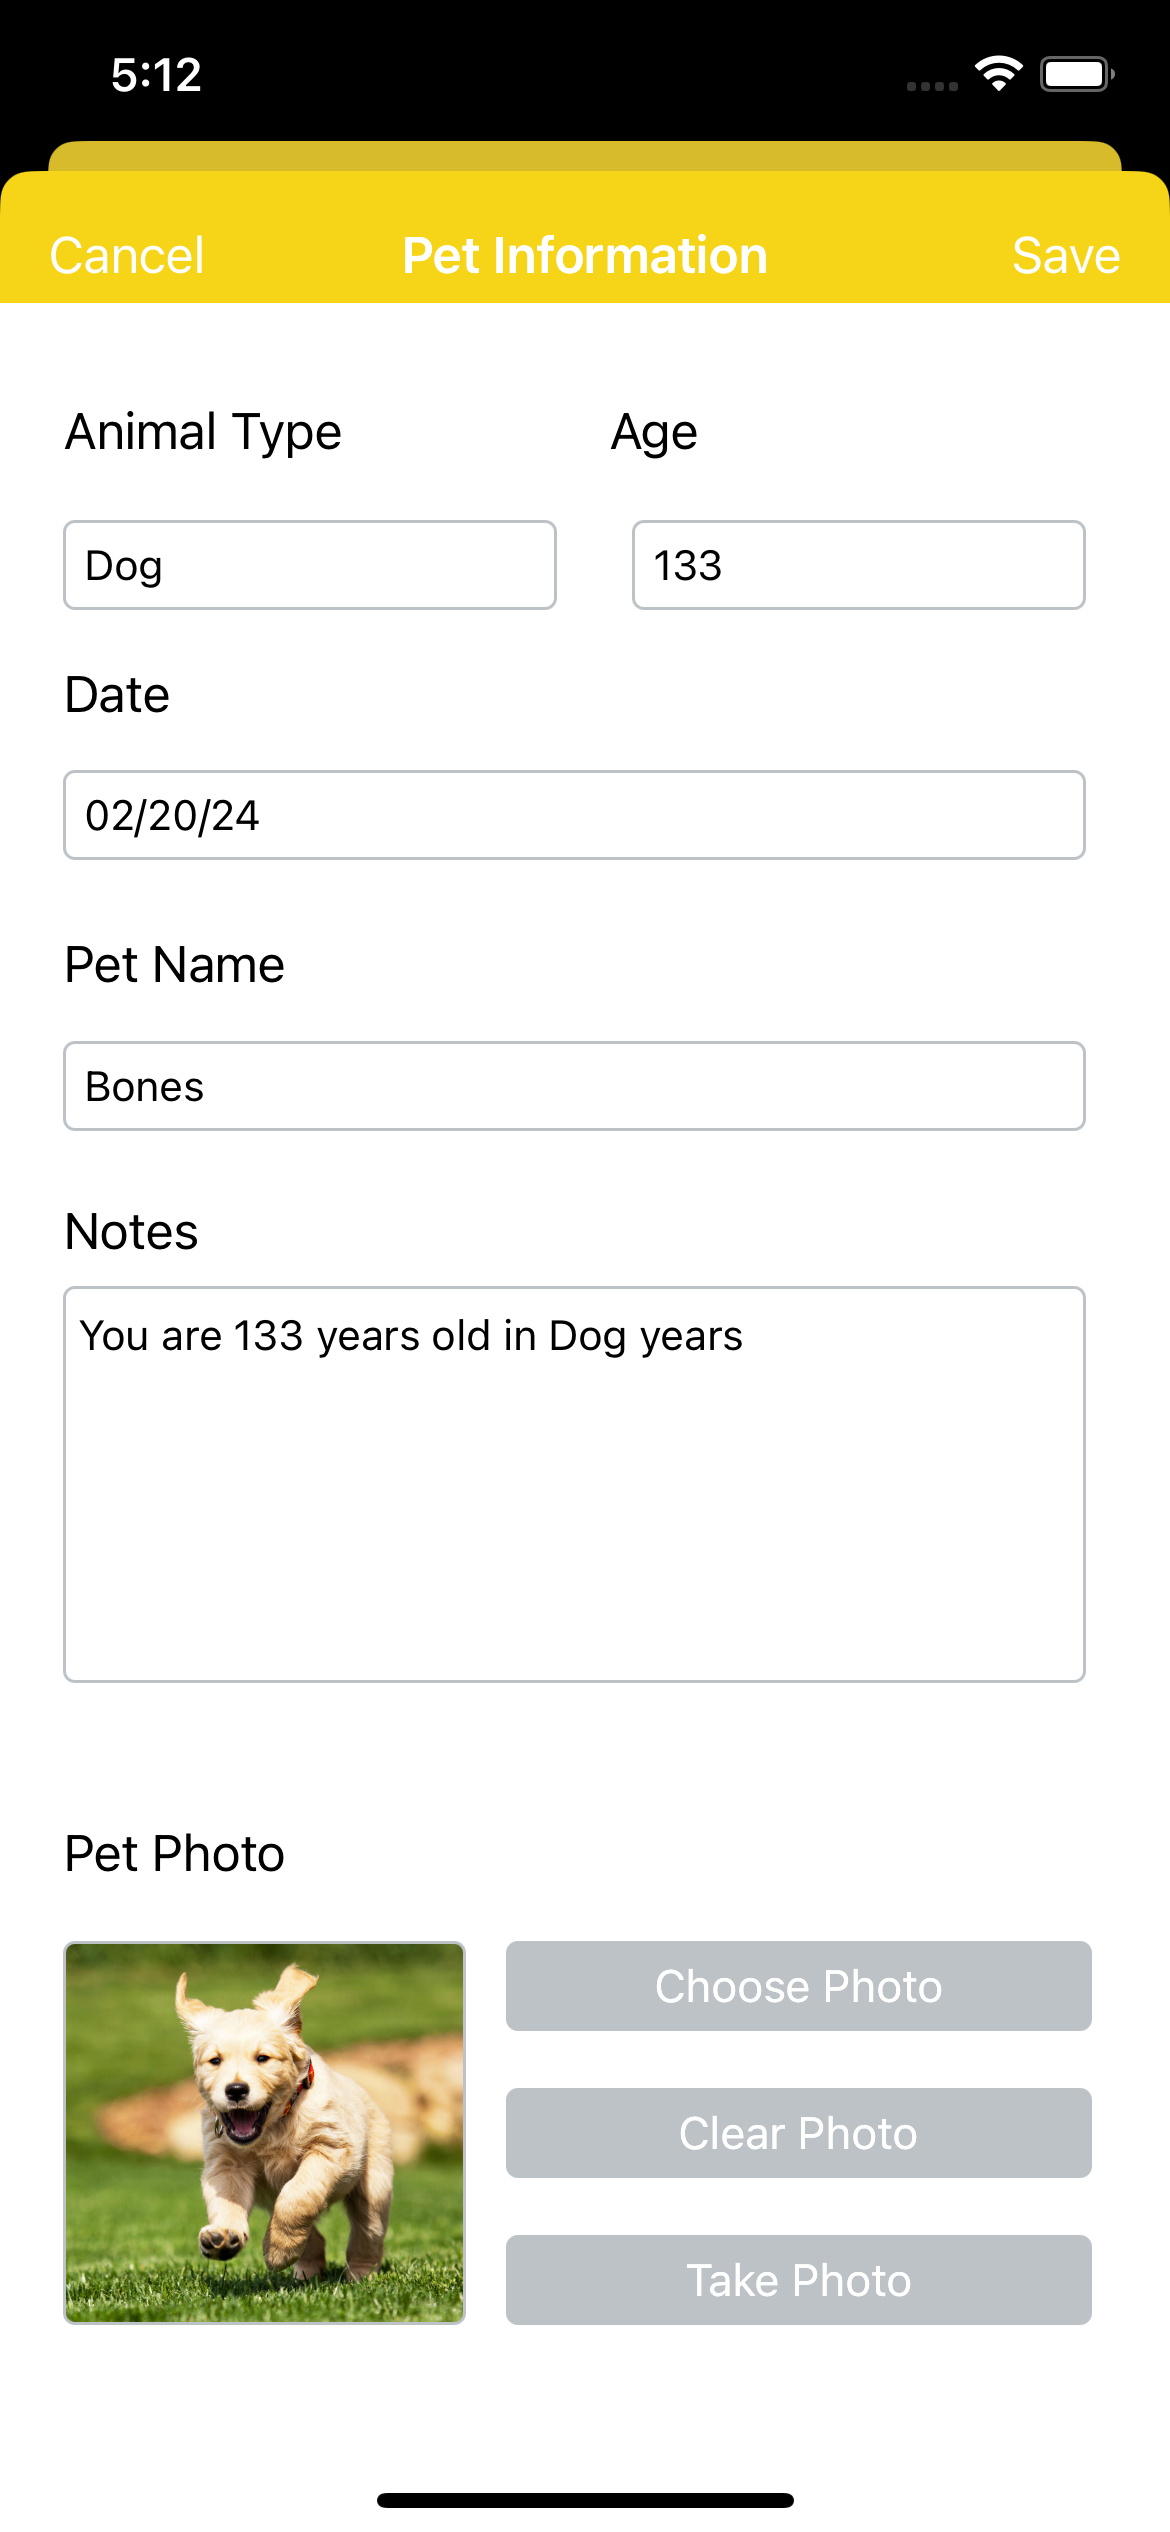The height and width of the screenshot is (2532, 1170).
Task: Open the Date field showing 02/20/24
Action: coord(574,815)
